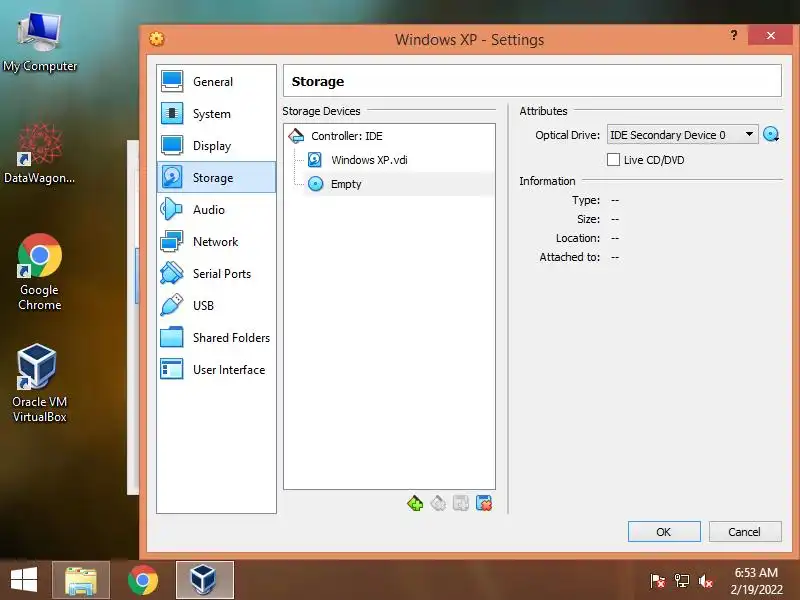
Task: Close the Windows XP Settings dialog
Action: point(770,35)
